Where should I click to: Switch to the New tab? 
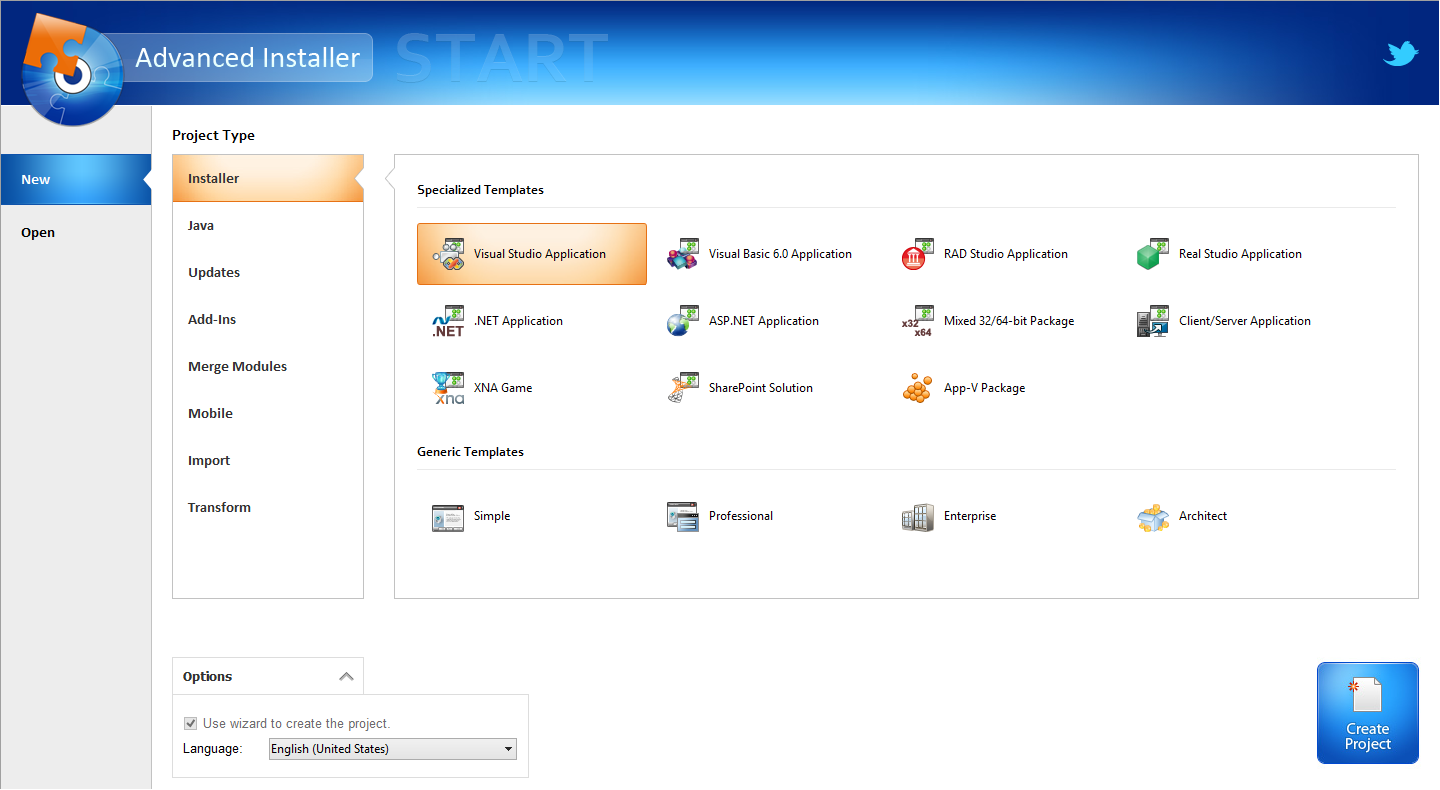[x=76, y=180]
